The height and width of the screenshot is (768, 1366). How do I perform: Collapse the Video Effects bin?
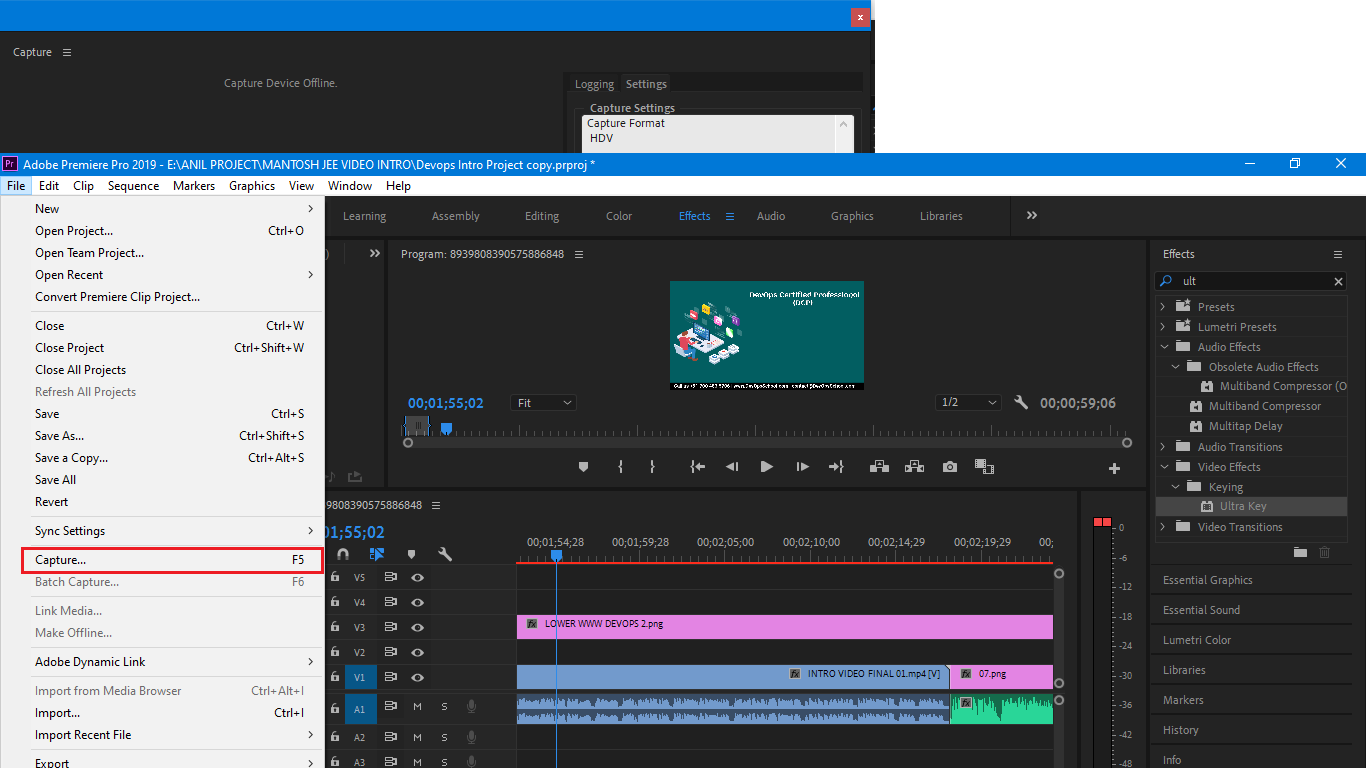click(1163, 467)
